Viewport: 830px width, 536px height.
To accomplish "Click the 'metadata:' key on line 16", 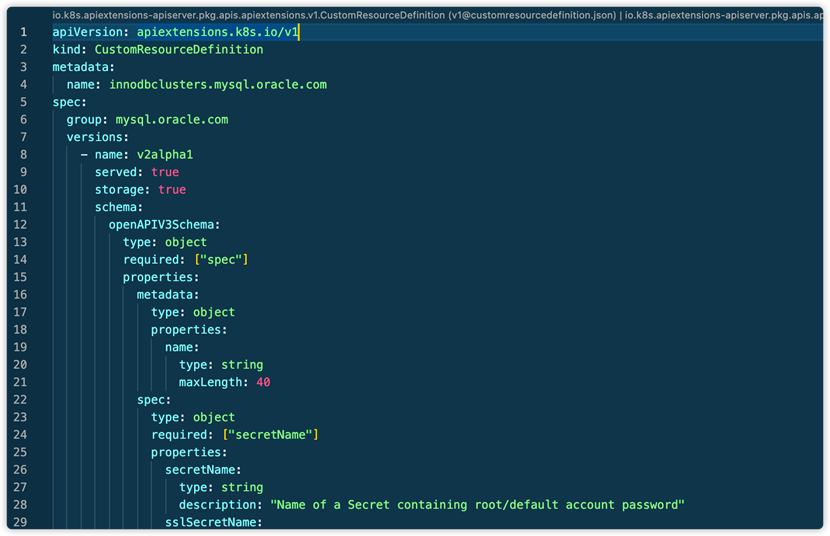I will point(168,295).
